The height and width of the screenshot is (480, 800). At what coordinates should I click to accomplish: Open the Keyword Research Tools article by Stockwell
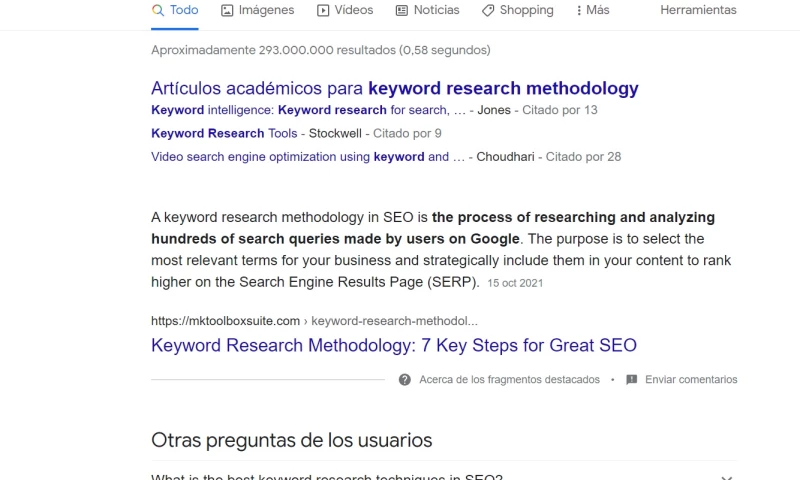223,133
